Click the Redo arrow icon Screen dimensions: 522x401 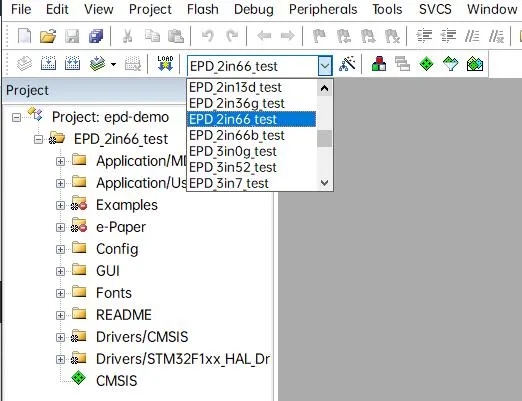point(232,36)
